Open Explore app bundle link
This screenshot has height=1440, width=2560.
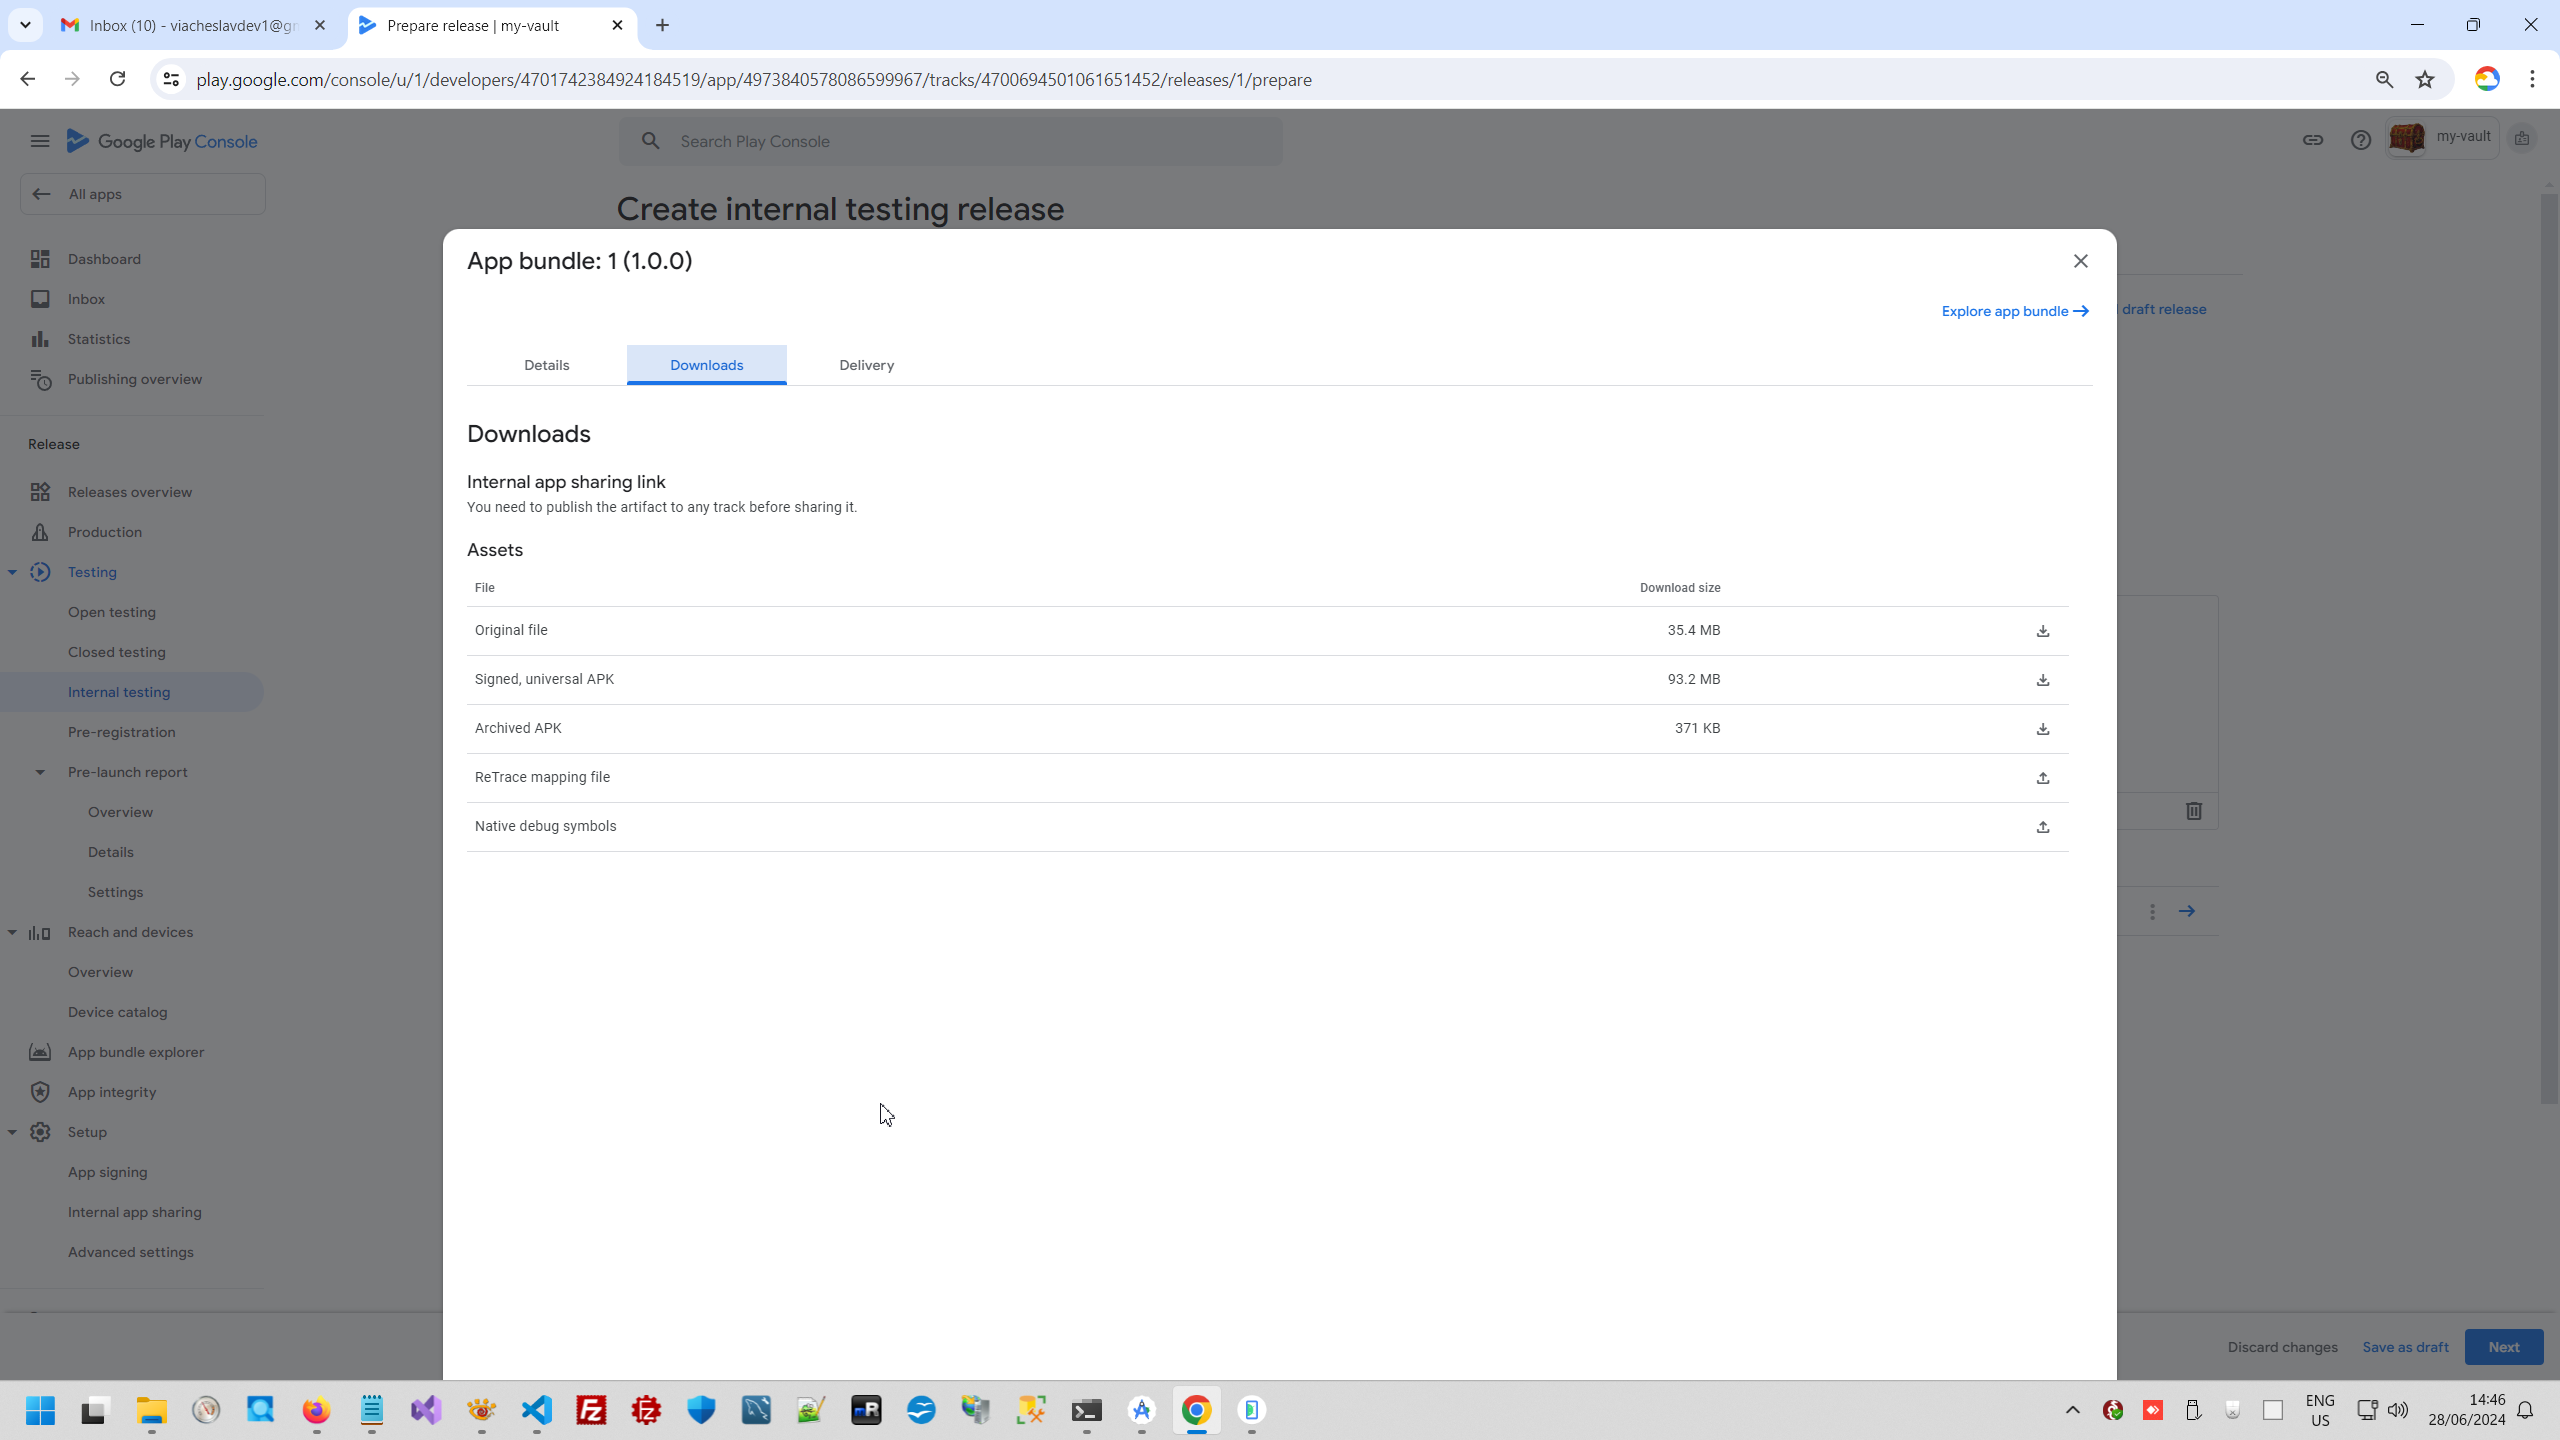(2014, 311)
